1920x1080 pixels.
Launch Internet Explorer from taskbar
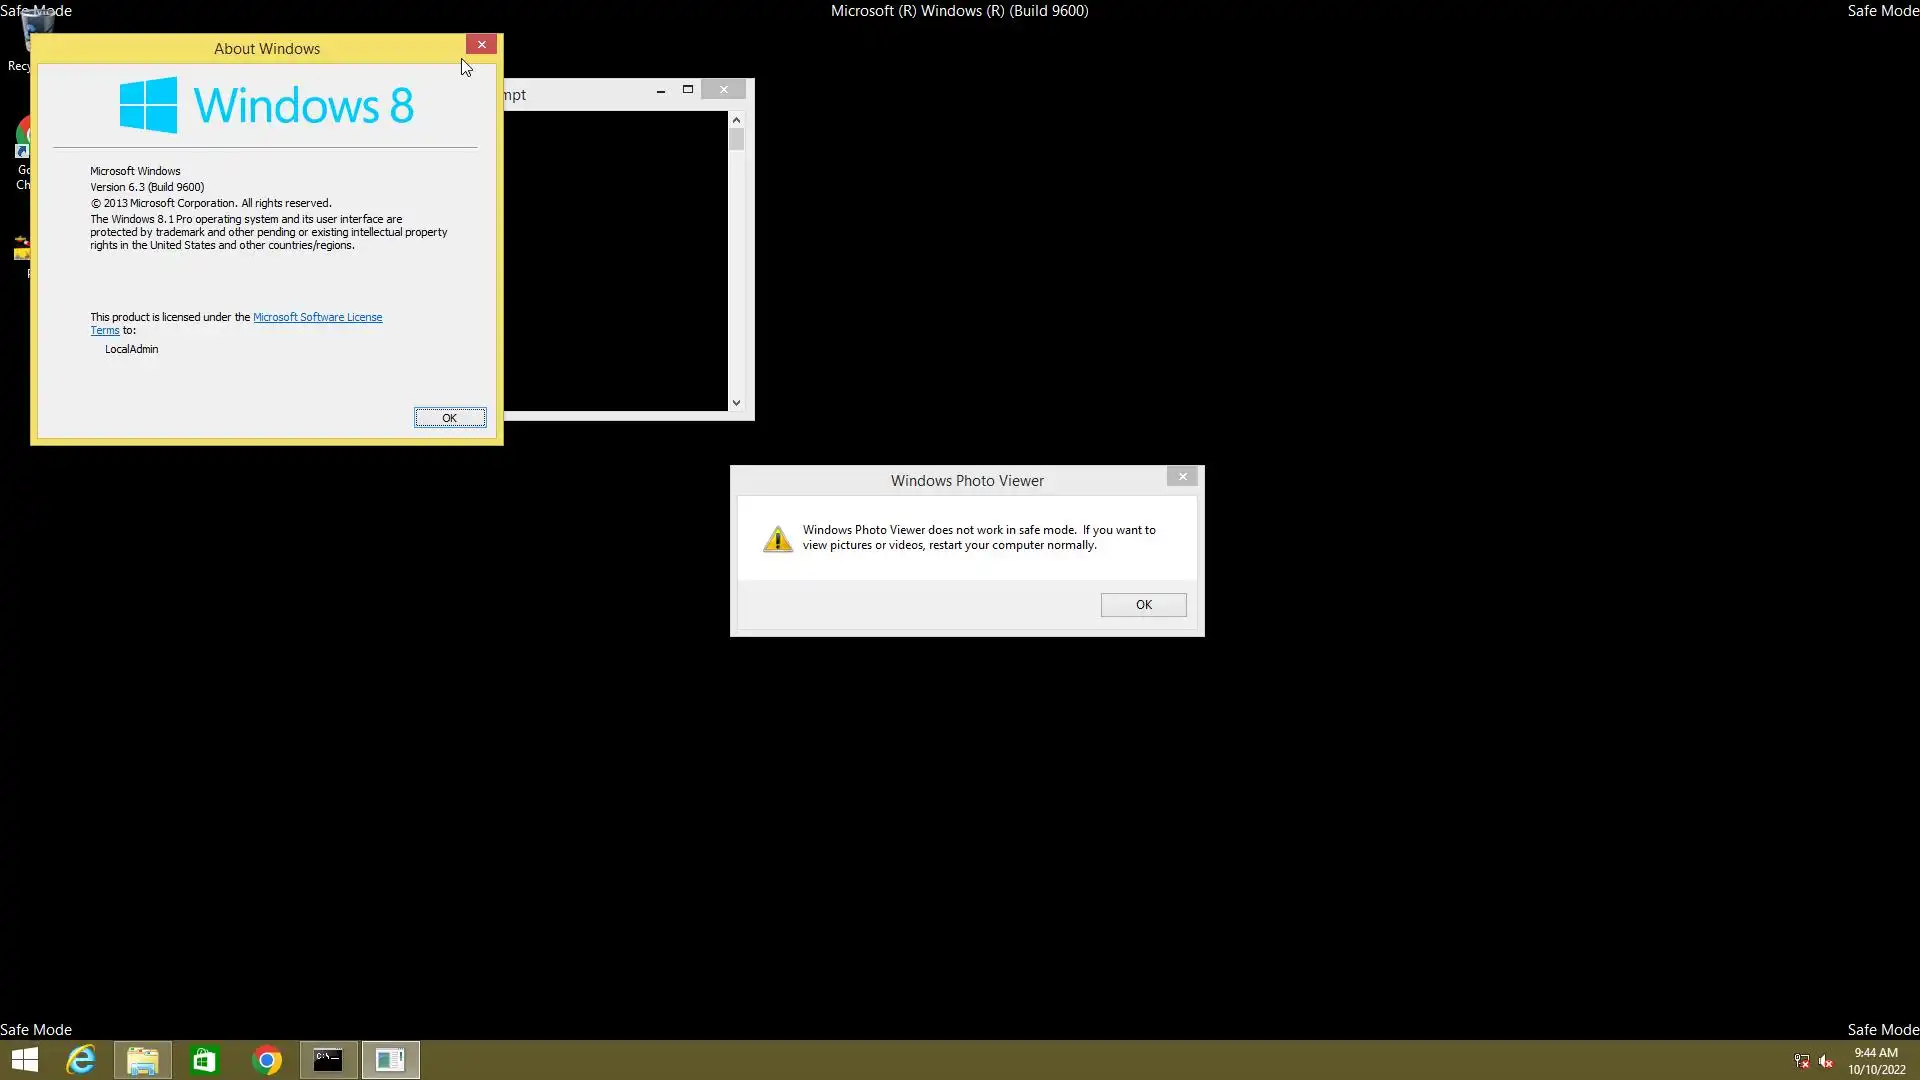[x=81, y=1060]
